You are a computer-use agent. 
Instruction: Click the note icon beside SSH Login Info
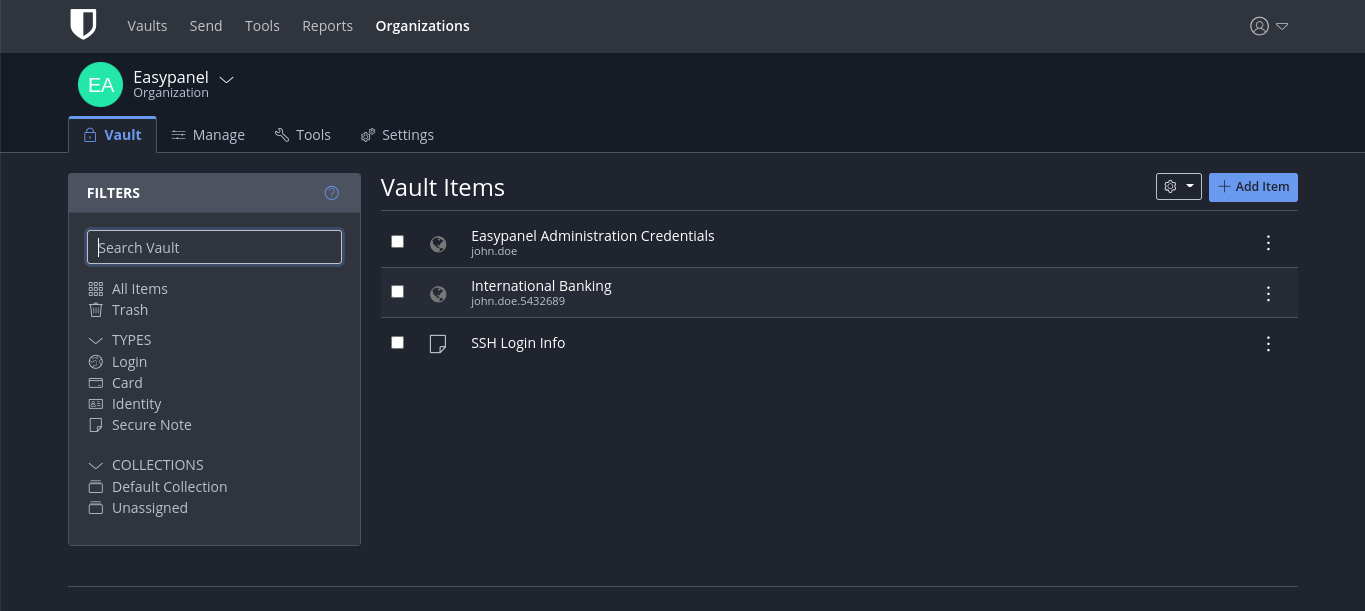[438, 343]
